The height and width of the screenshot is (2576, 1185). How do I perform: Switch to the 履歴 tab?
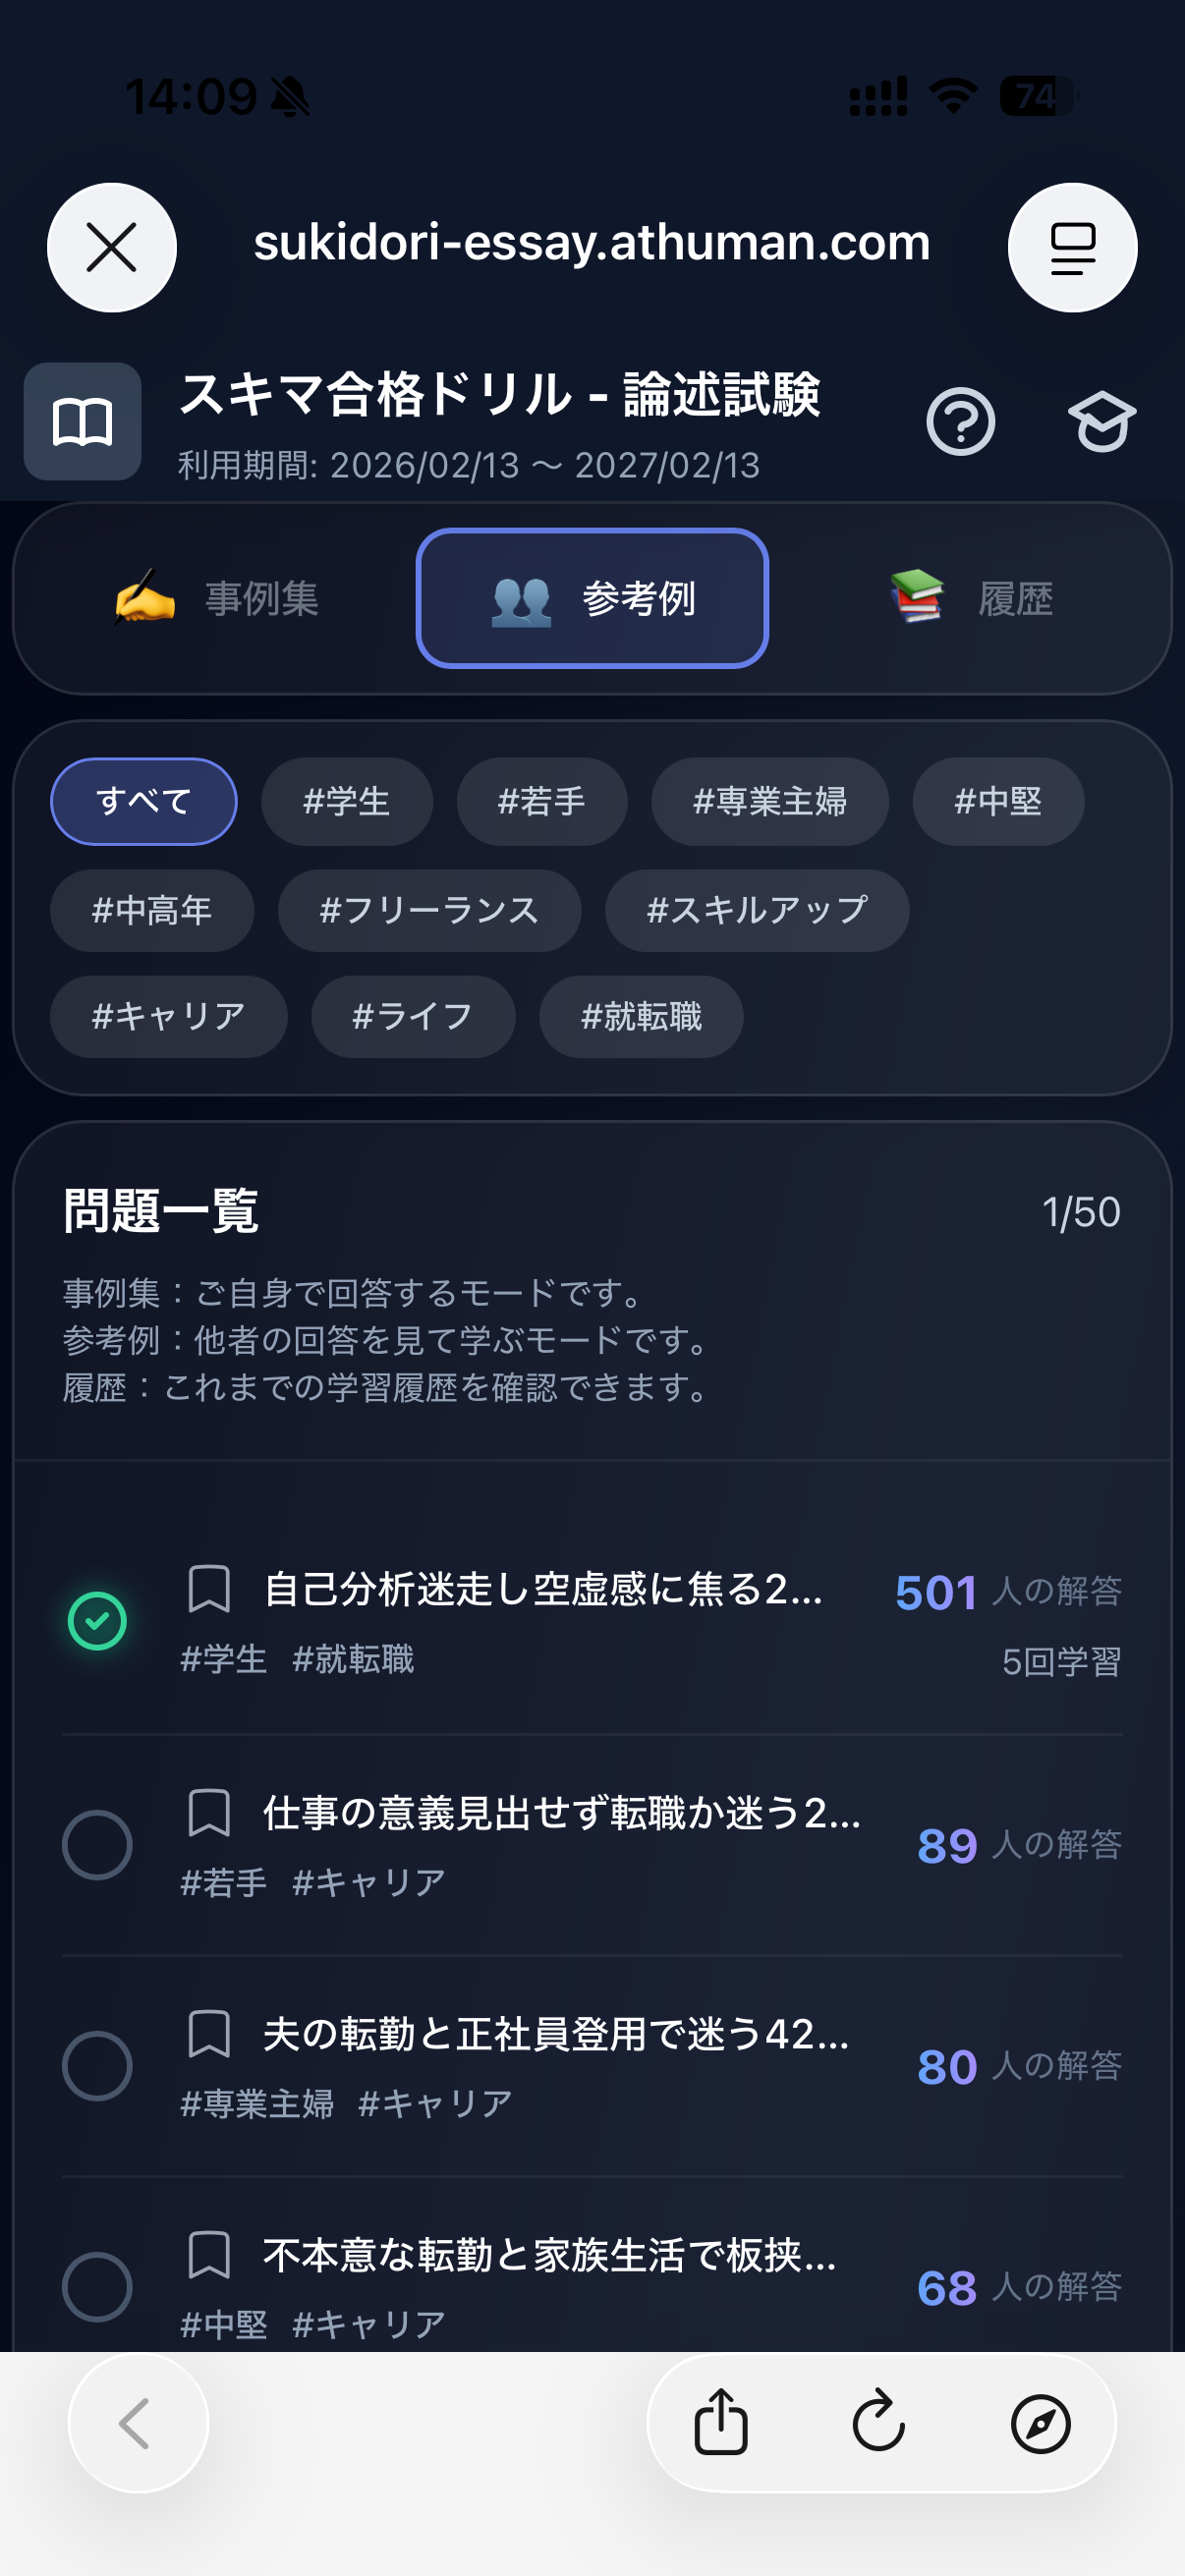[972, 598]
